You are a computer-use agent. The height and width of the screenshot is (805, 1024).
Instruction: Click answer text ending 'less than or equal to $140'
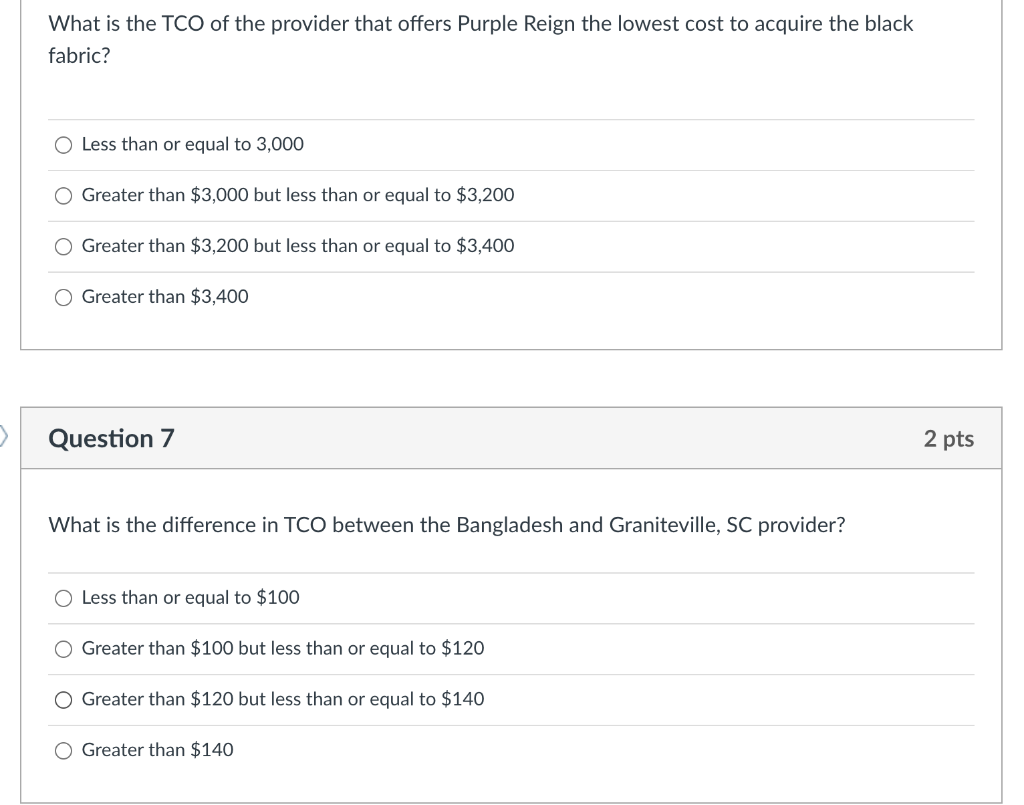coord(283,699)
